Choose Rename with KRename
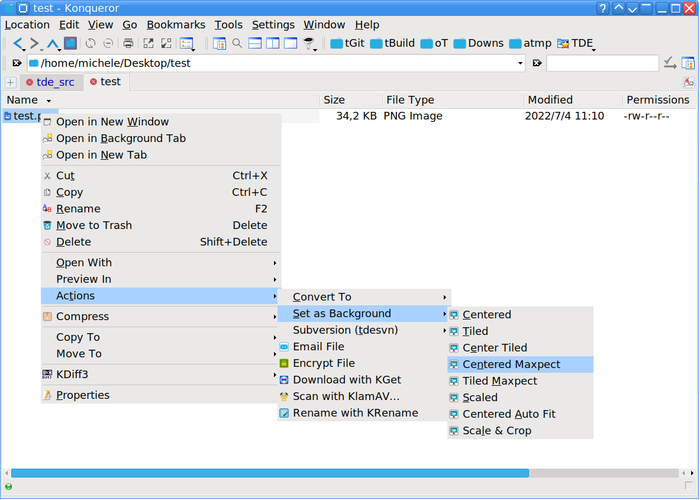 click(x=364, y=413)
